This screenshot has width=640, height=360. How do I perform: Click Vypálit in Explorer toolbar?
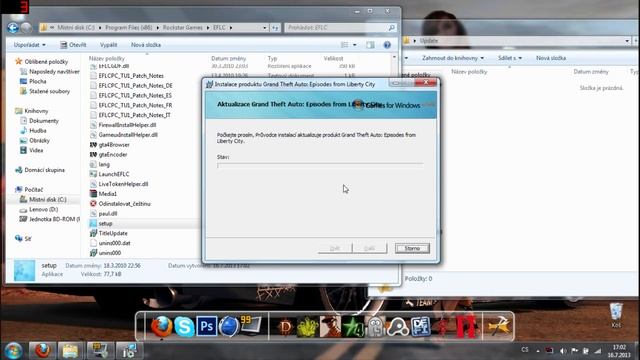108,45
